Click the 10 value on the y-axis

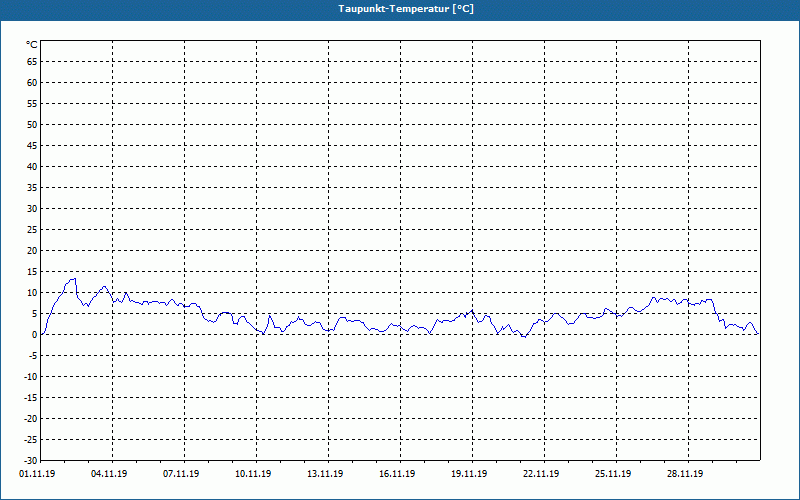tap(32, 293)
